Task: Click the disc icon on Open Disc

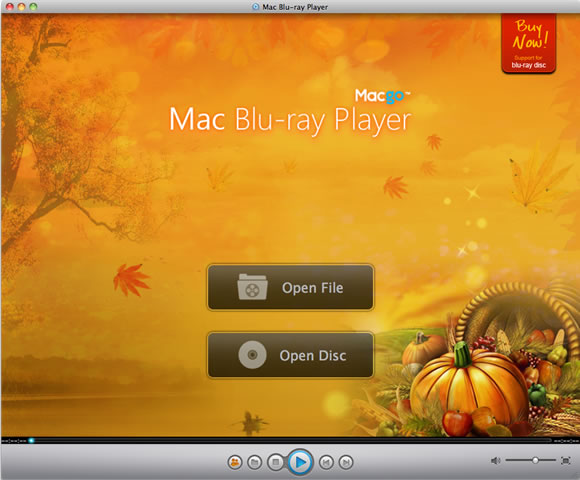Action: click(252, 355)
